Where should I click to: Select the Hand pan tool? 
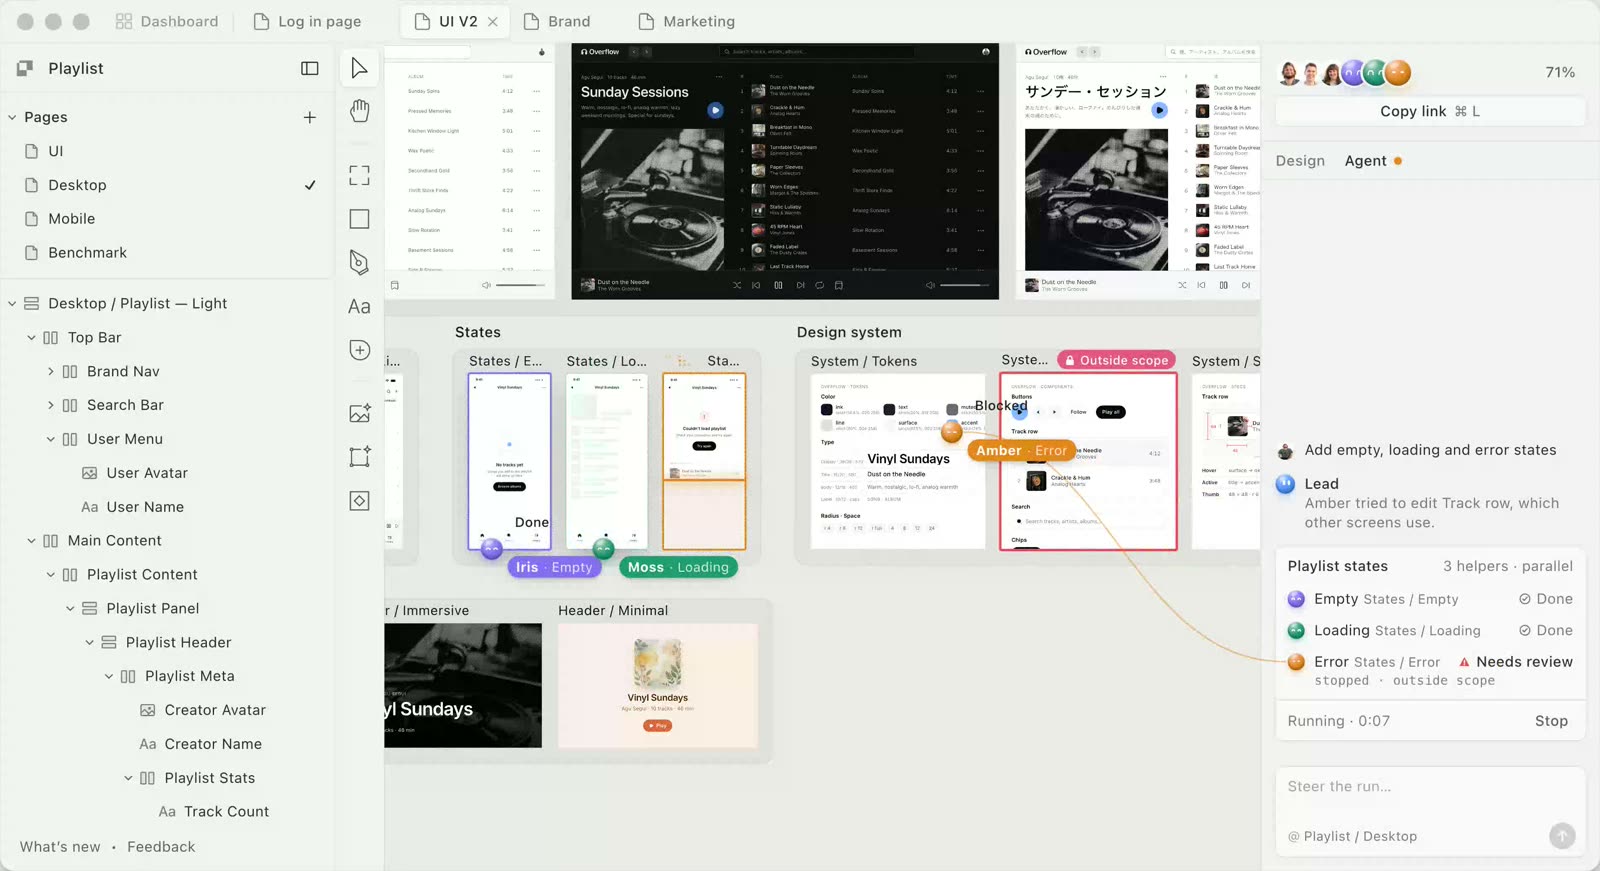tap(360, 111)
